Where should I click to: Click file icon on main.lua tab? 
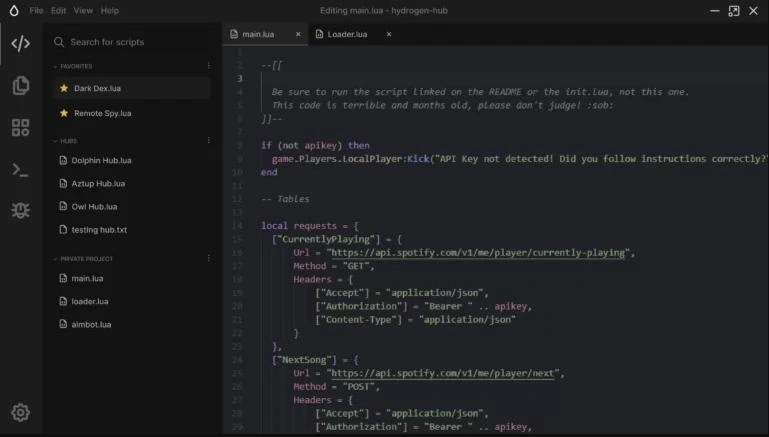[234, 34]
